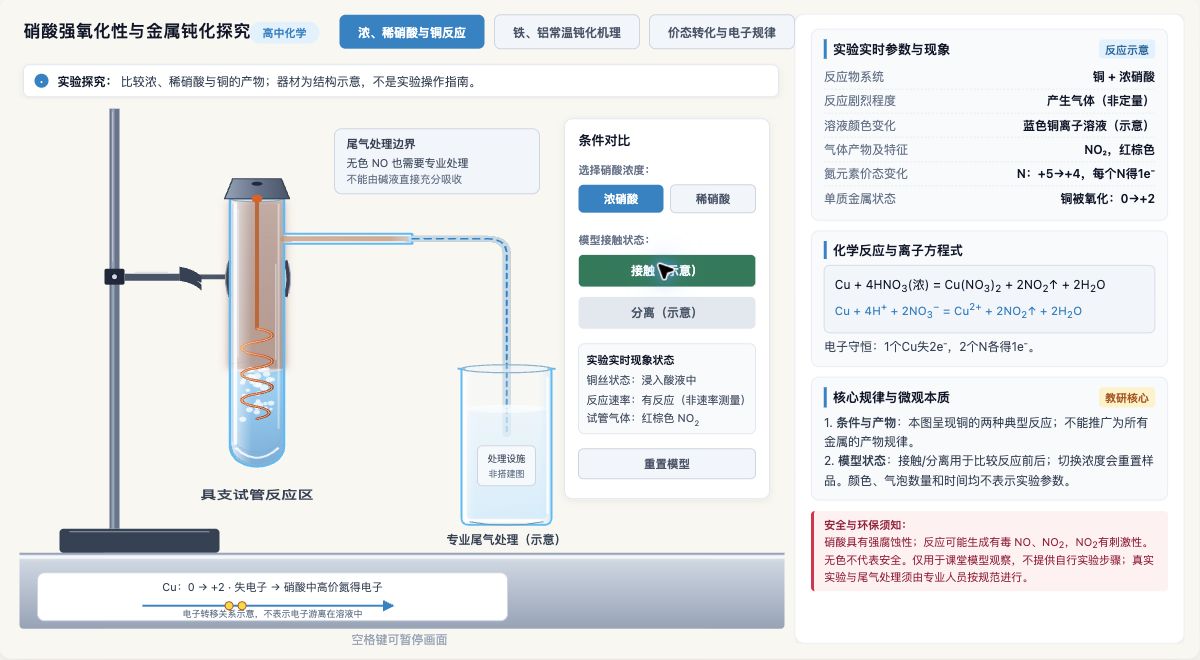
Task: Click the 铜 + 浓硝酸 value
Action: click(x=1124, y=76)
